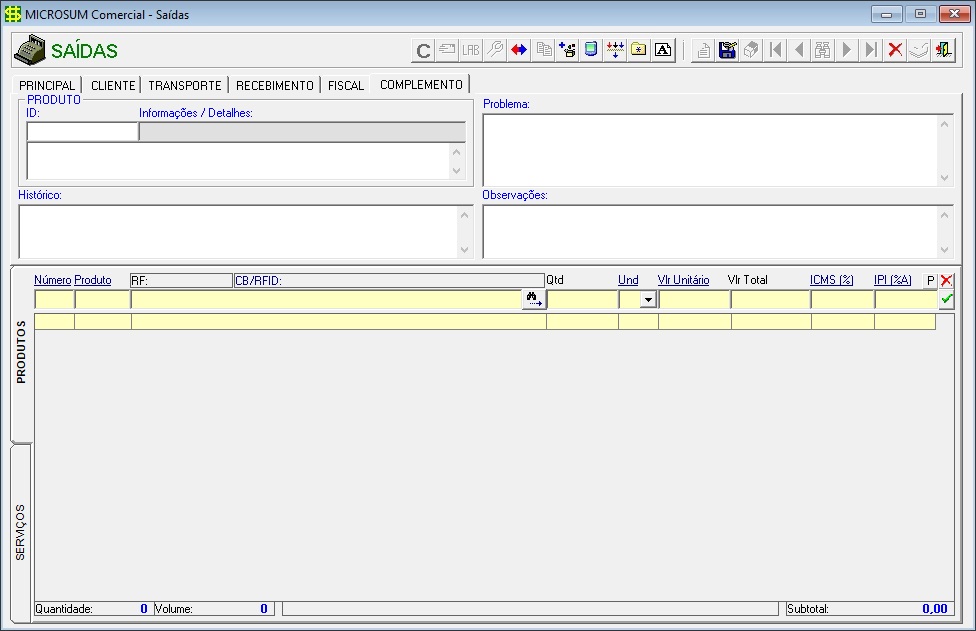
Task: Switch to the PRINCIPAL tab
Action: tap(47, 86)
